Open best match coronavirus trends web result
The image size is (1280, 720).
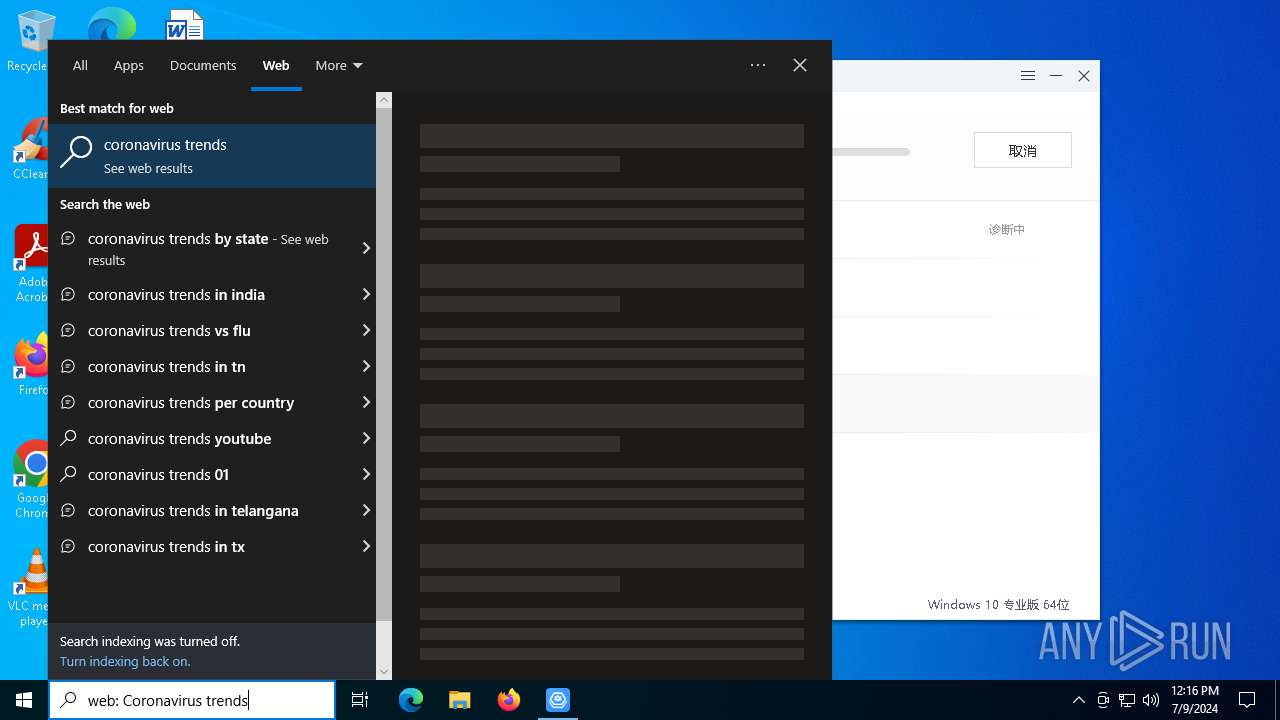pos(212,155)
